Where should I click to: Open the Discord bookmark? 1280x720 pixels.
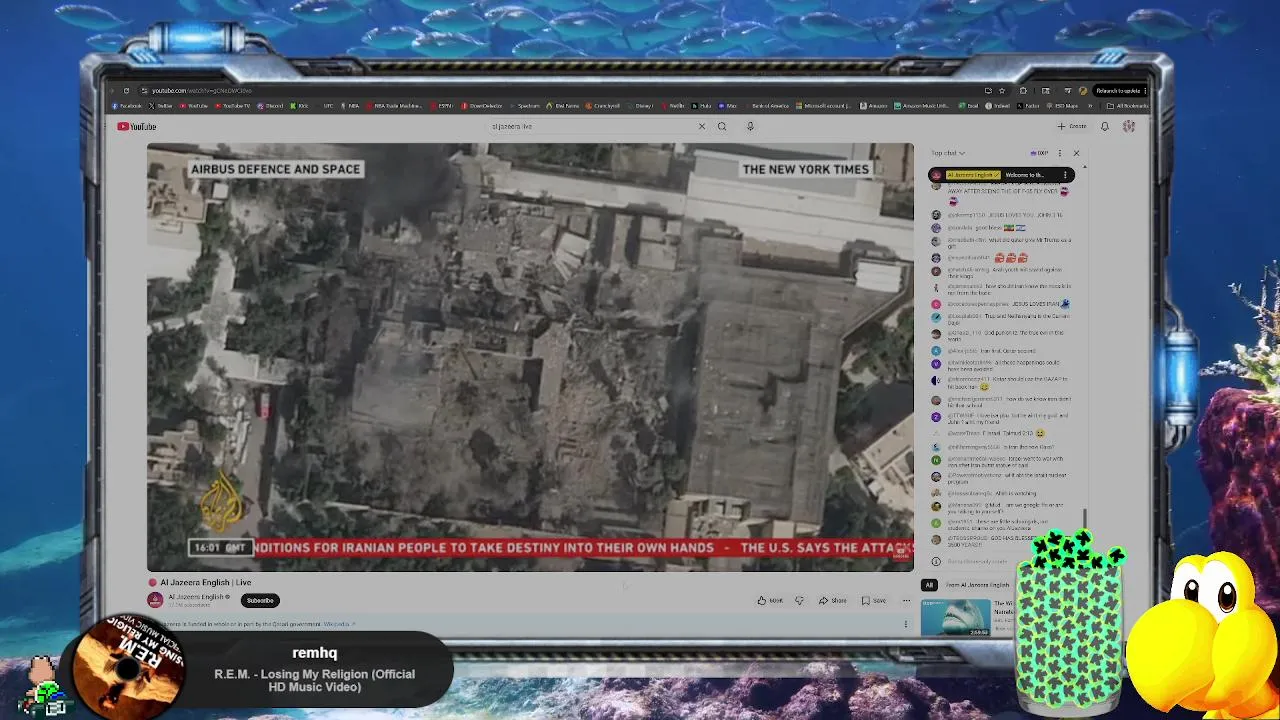270,106
